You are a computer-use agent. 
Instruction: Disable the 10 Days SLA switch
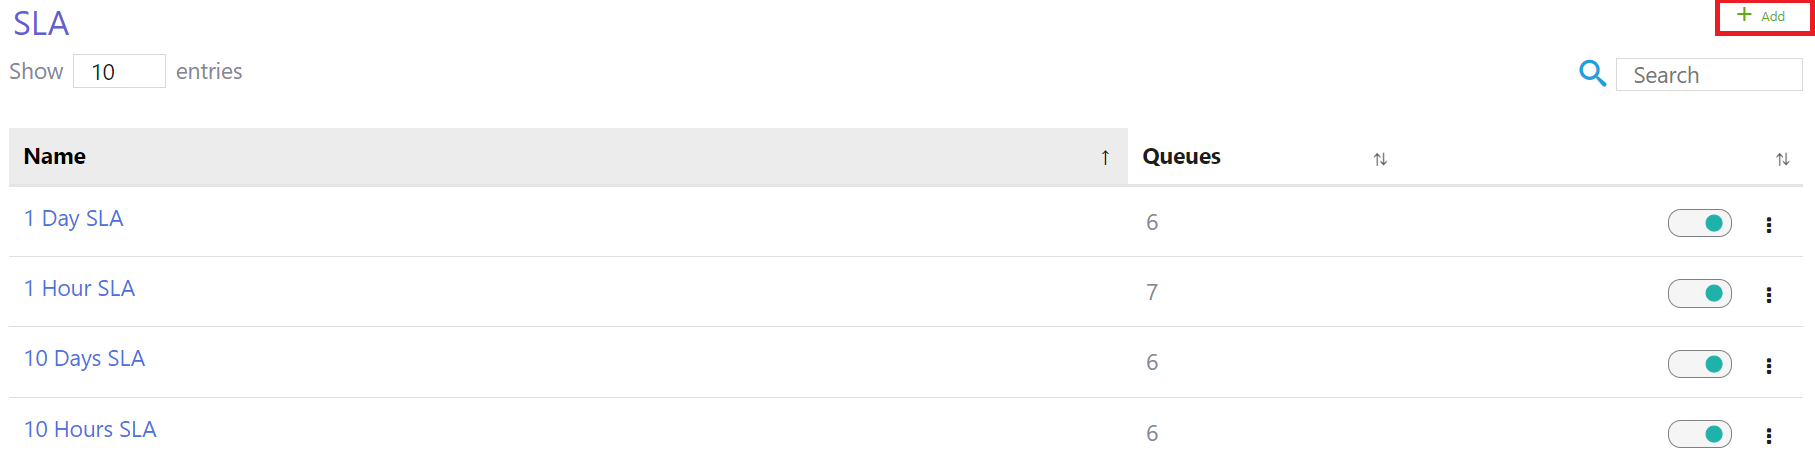click(1699, 364)
